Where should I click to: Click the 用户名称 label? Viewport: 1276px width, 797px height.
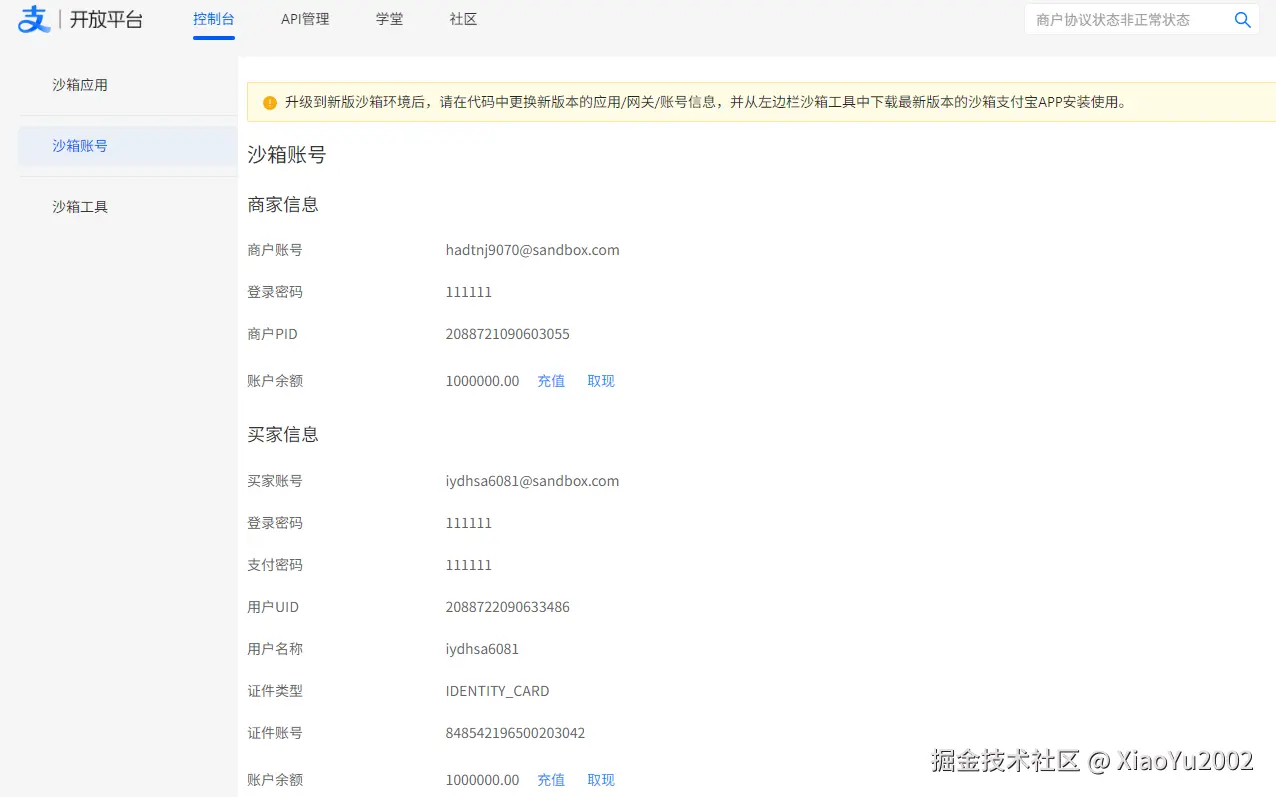(275, 649)
